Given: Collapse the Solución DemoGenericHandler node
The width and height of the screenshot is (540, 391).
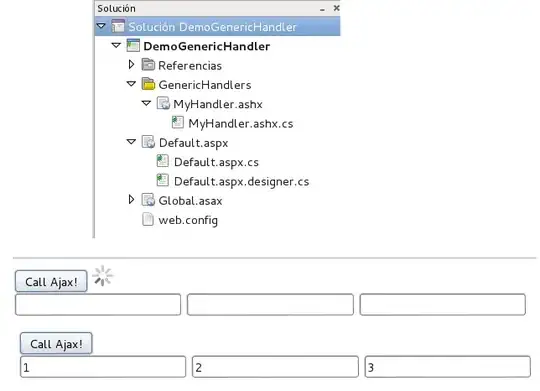Looking at the screenshot, I should tap(101, 26).
